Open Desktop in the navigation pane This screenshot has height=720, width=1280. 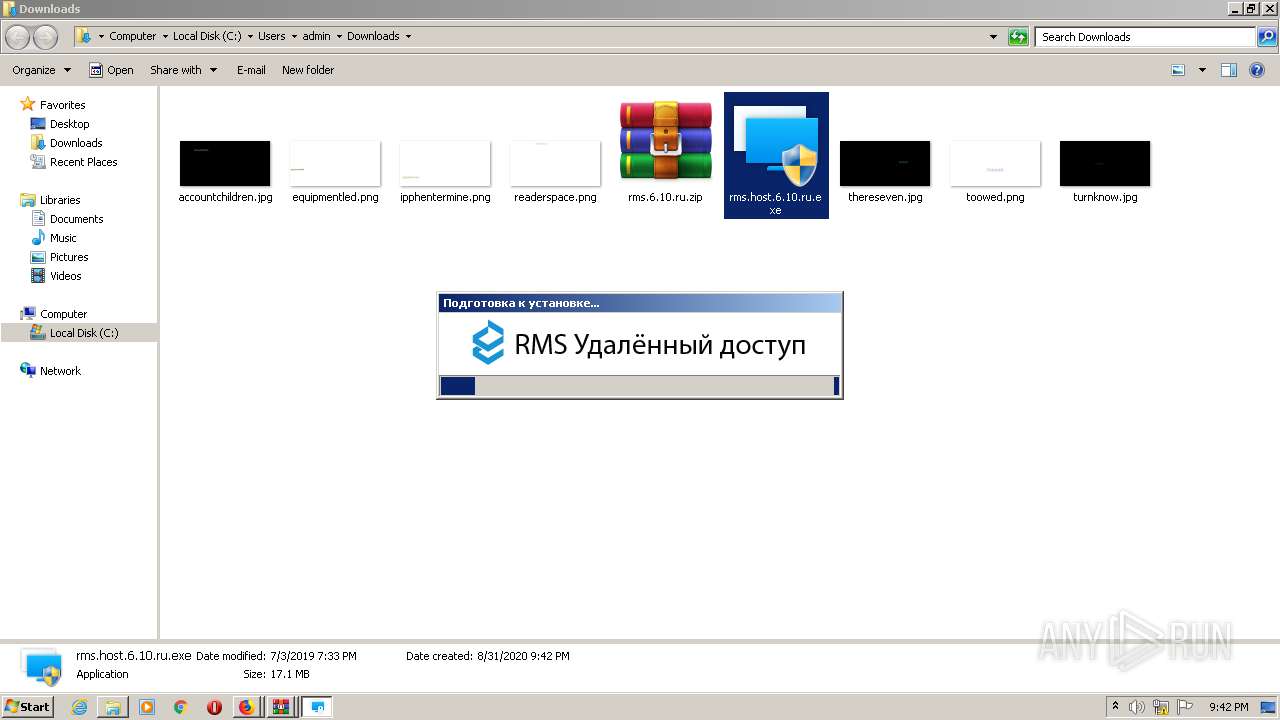tap(69, 124)
